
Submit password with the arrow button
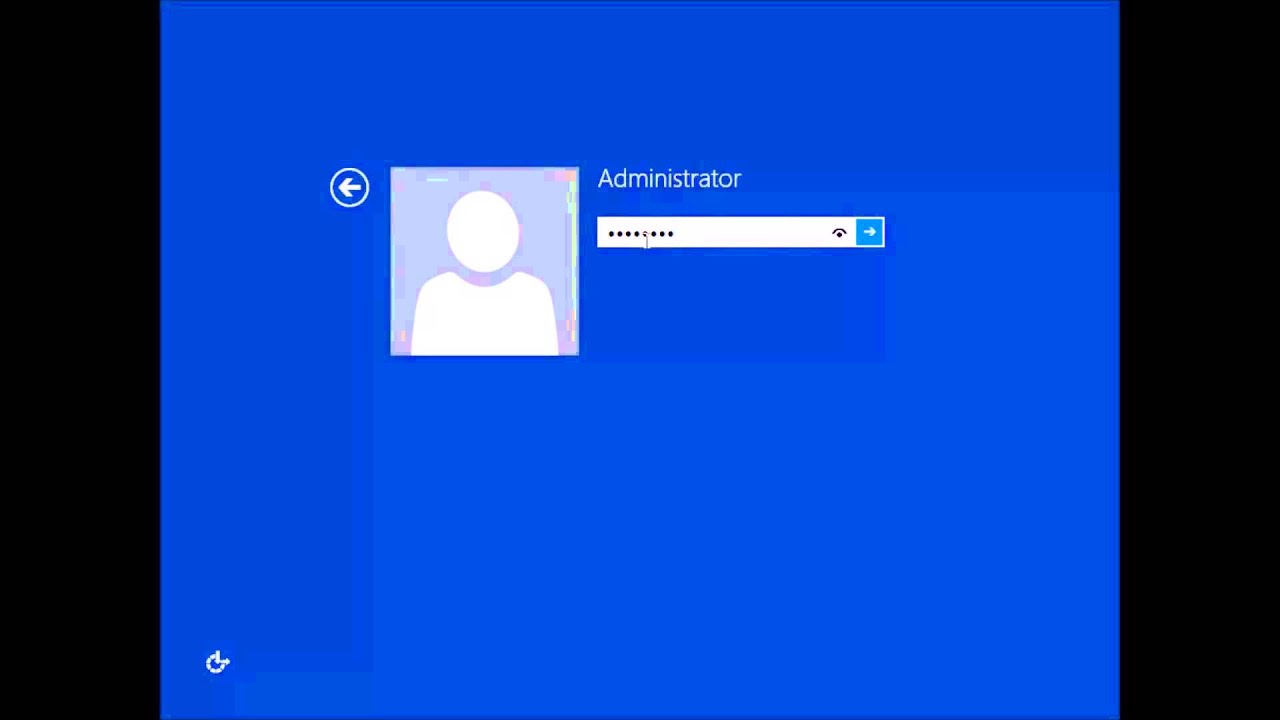click(x=870, y=232)
